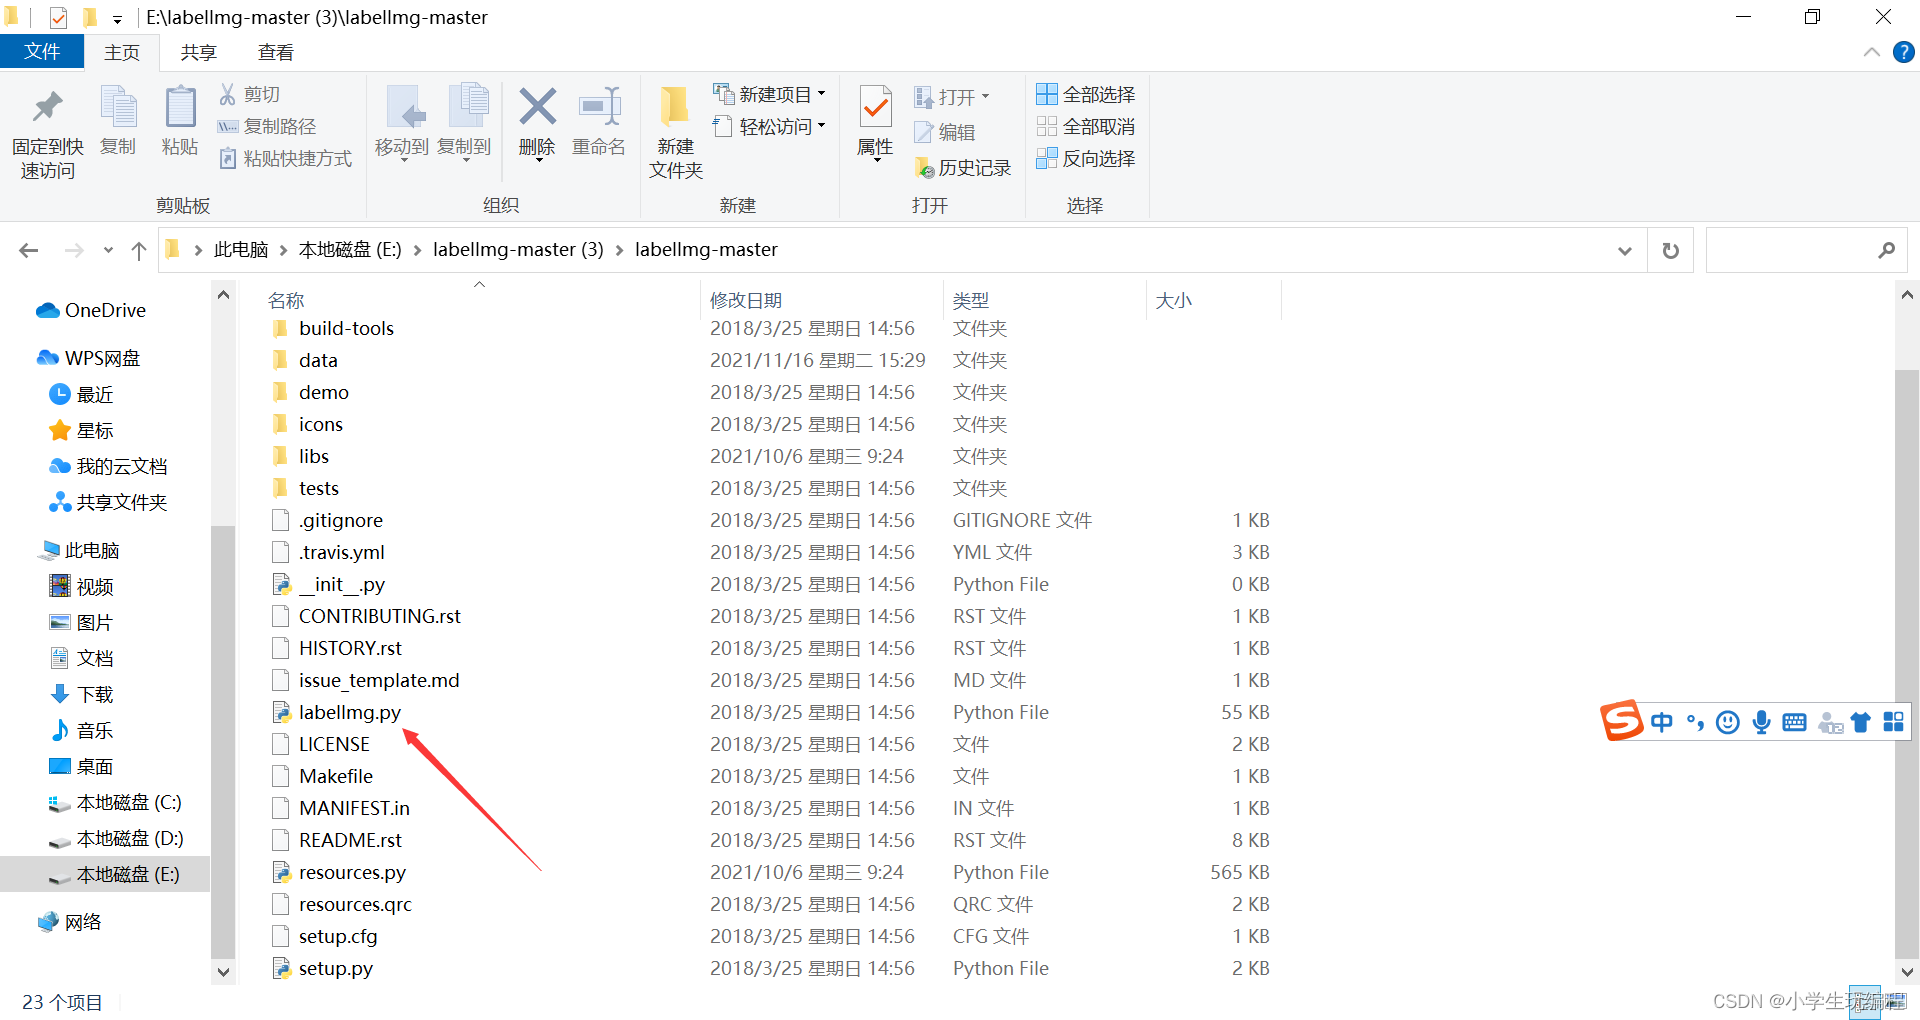Click Paste shortcut (粘贴快捷方式)

[x=286, y=158]
